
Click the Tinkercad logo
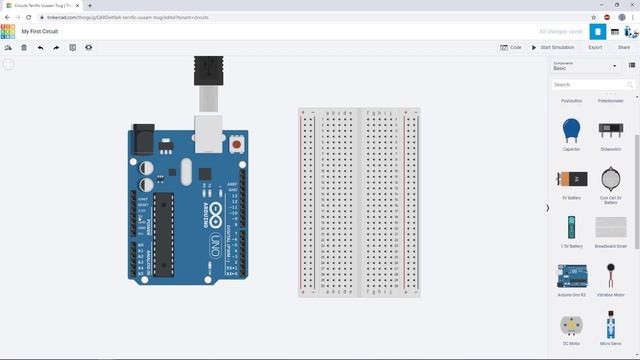click(8, 31)
